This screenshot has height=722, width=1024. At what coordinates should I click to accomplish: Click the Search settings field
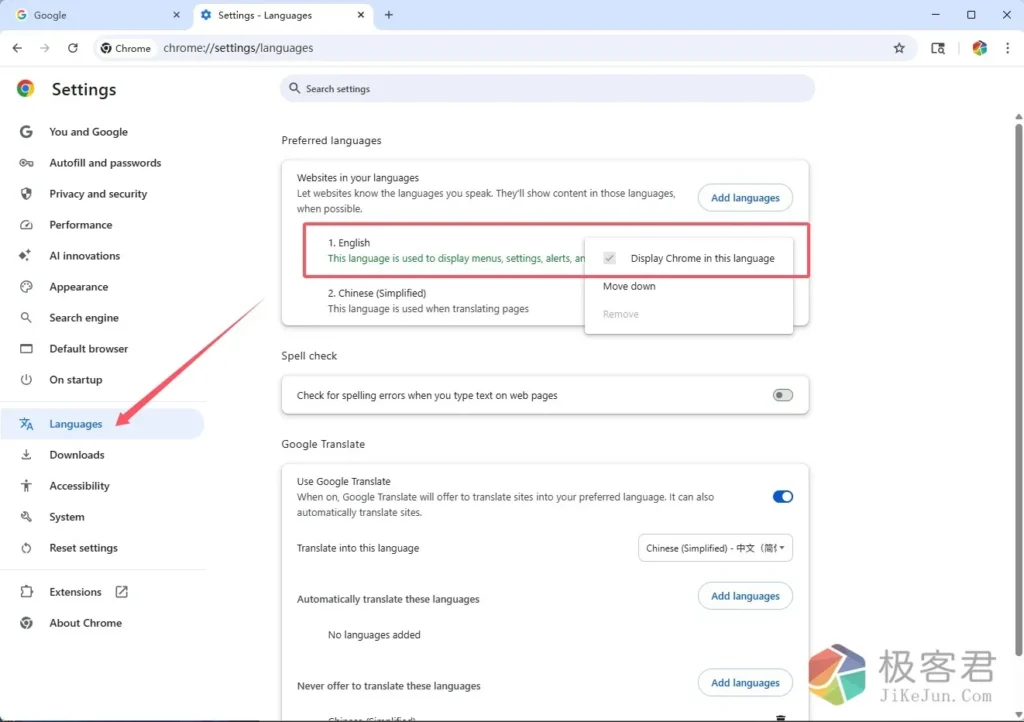pyautogui.click(x=547, y=89)
